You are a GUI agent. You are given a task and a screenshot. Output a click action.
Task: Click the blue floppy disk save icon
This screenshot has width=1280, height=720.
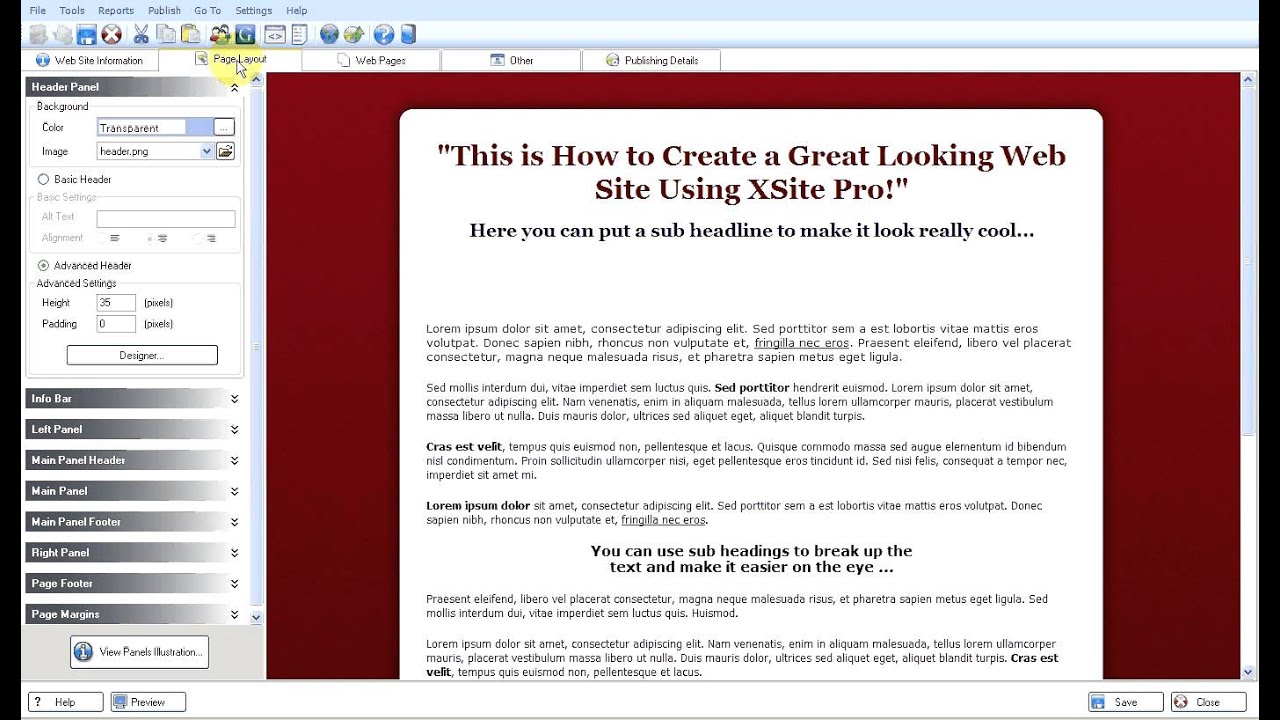pyautogui.click(x=87, y=34)
